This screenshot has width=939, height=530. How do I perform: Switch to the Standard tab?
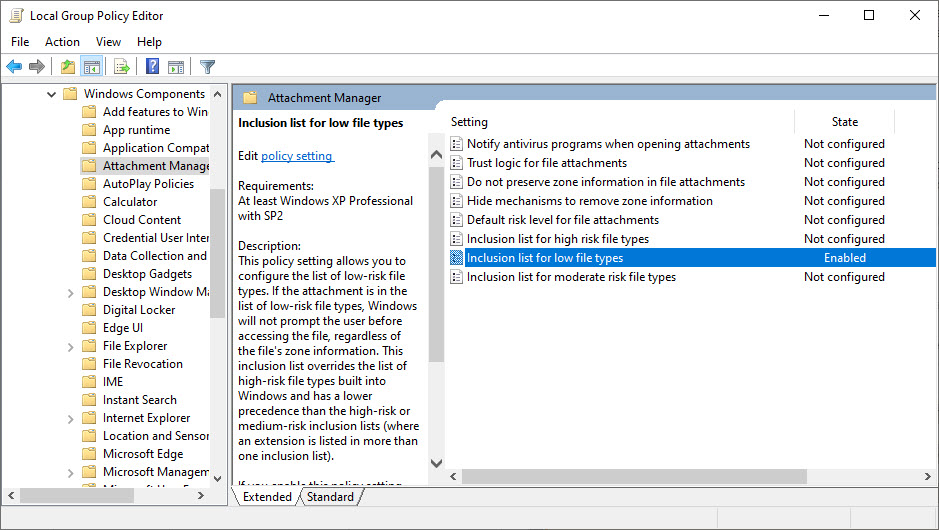pyautogui.click(x=330, y=497)
